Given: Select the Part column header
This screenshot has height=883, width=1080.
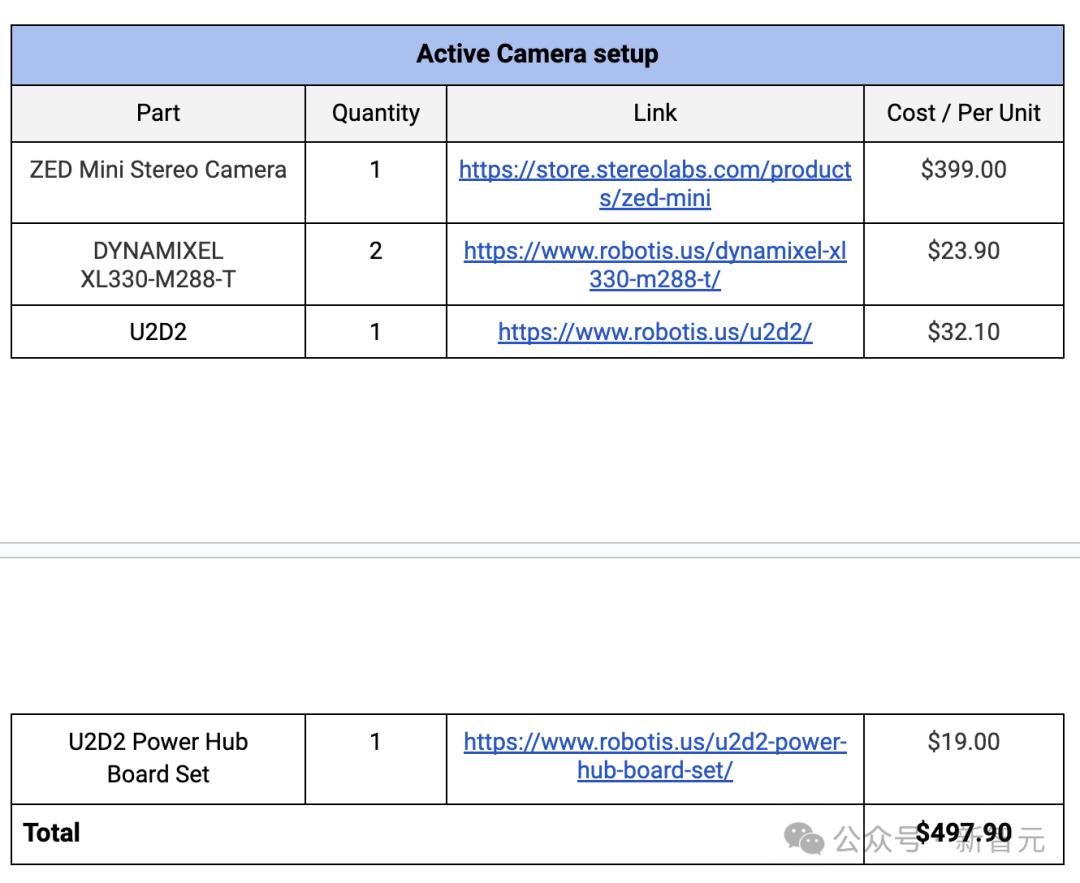Looking at the screenshot, I should [x=158, y=114].
